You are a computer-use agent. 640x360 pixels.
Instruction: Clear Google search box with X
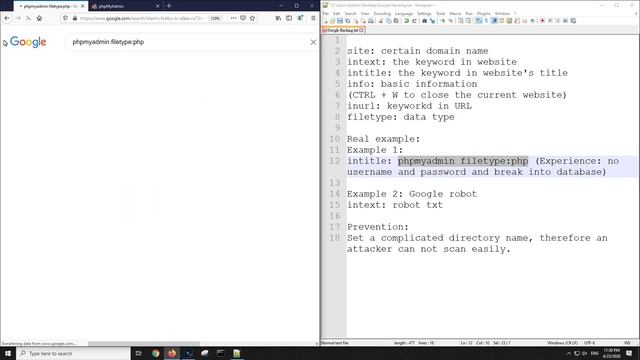(313, 42)
